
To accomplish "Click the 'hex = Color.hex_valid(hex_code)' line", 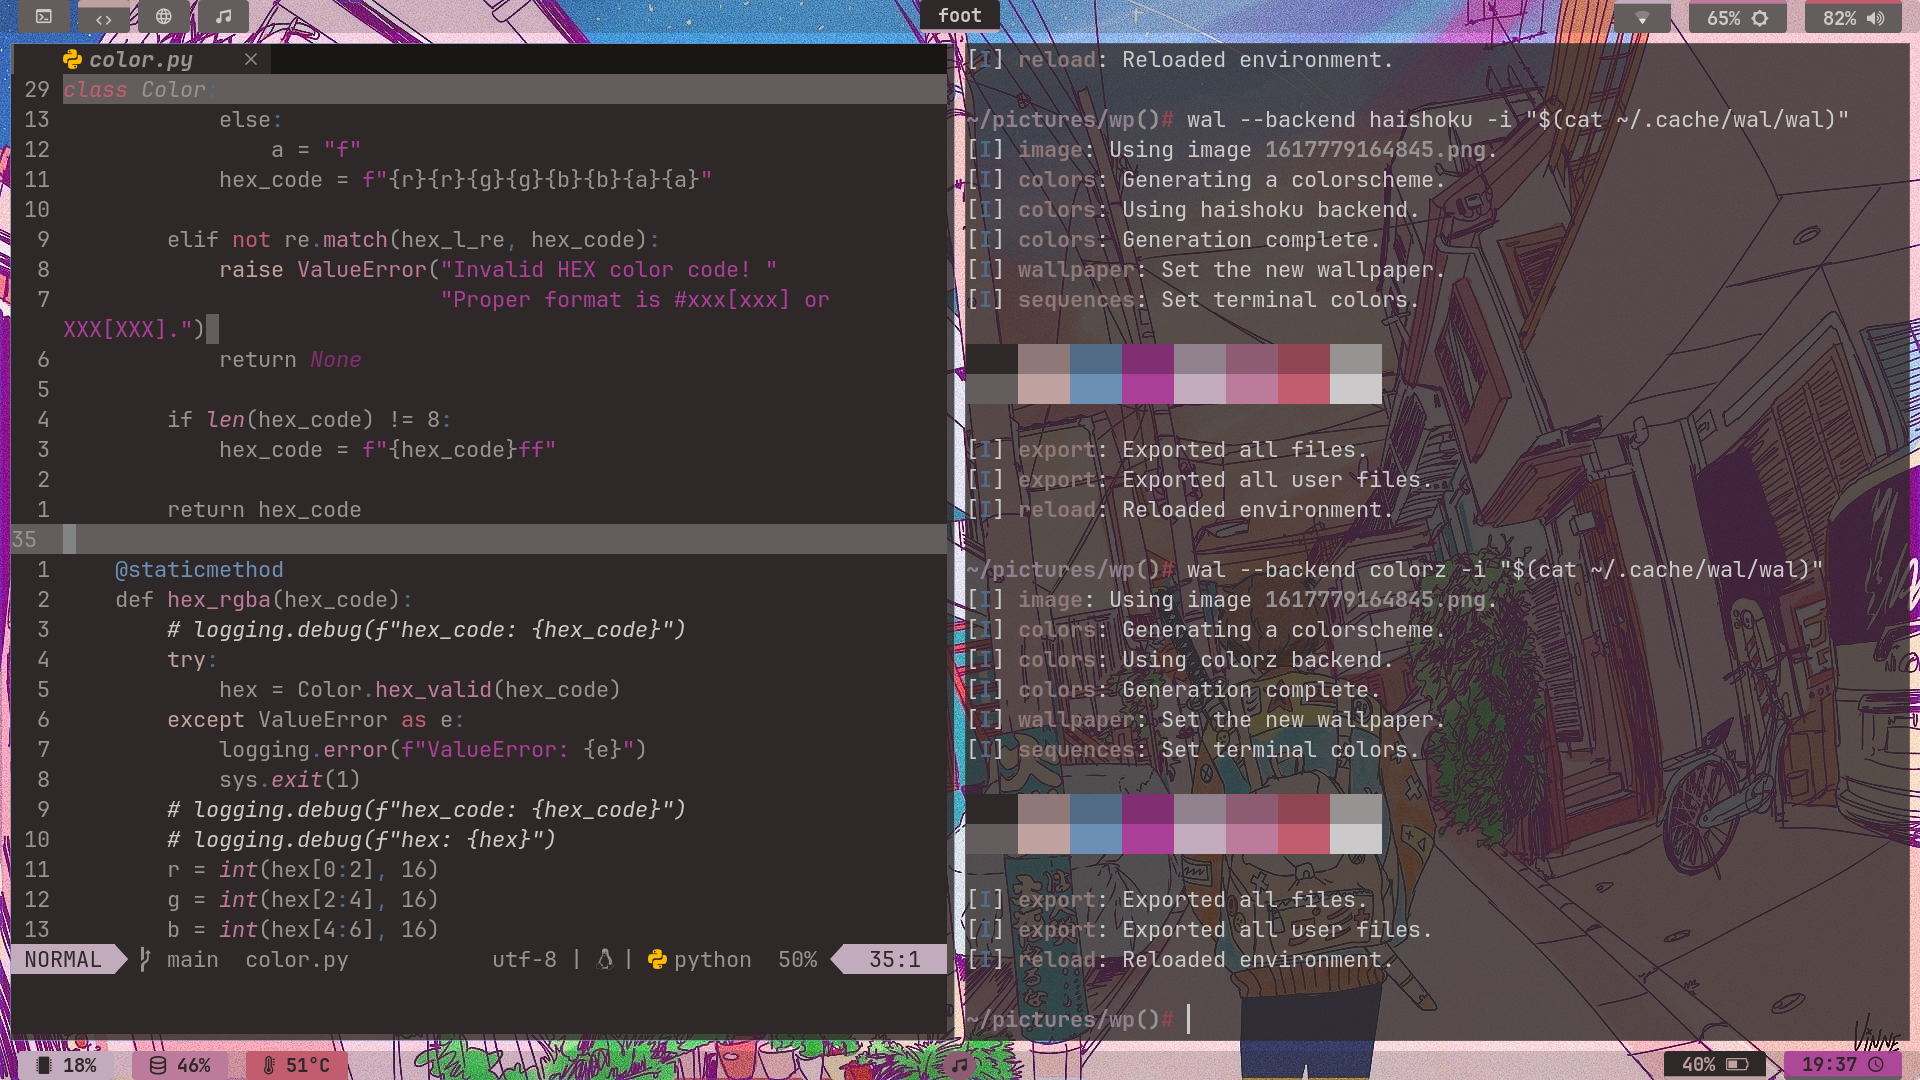I will coord(420,690).
